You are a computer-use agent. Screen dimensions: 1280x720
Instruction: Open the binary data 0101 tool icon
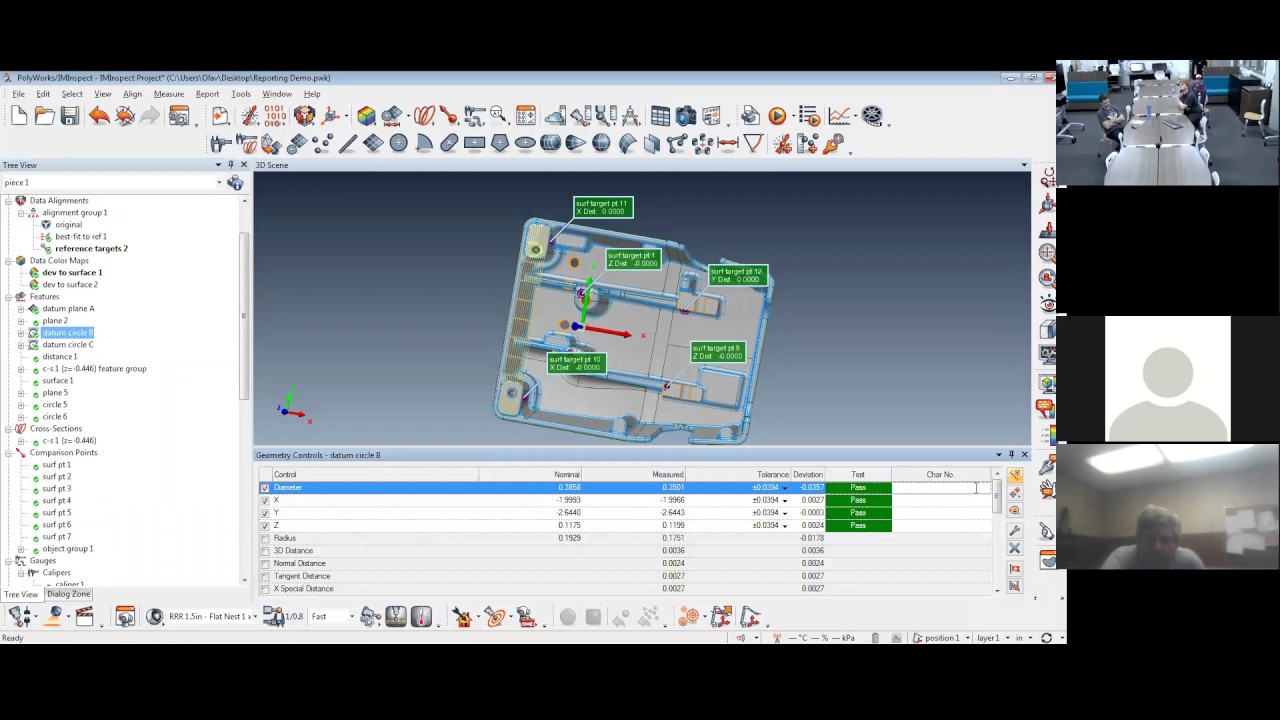pos(275,116)
